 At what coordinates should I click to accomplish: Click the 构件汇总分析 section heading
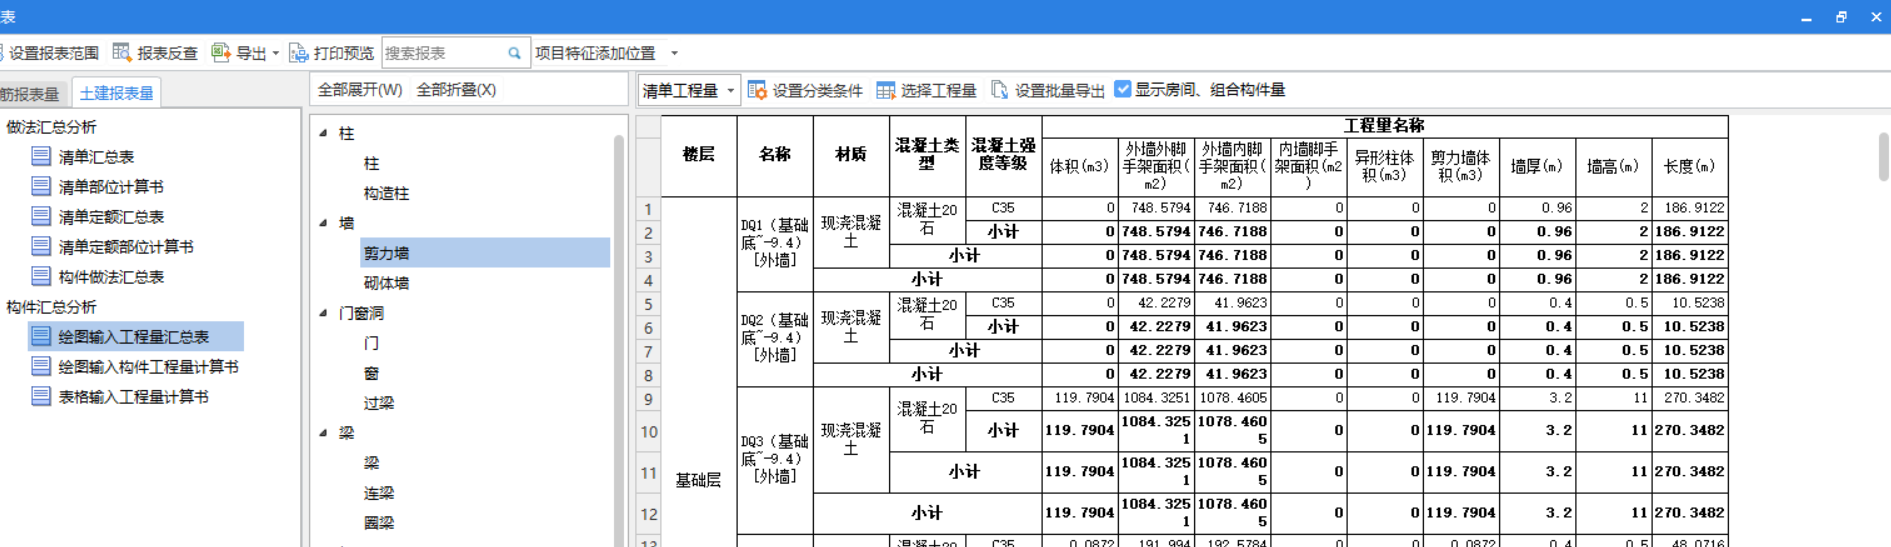pos(52,307)
